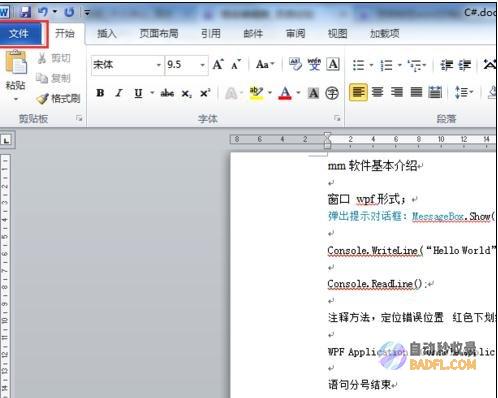Toggle Superscript formatting
The height and width of the screenshot is (398, 498).
coord(205,93)
